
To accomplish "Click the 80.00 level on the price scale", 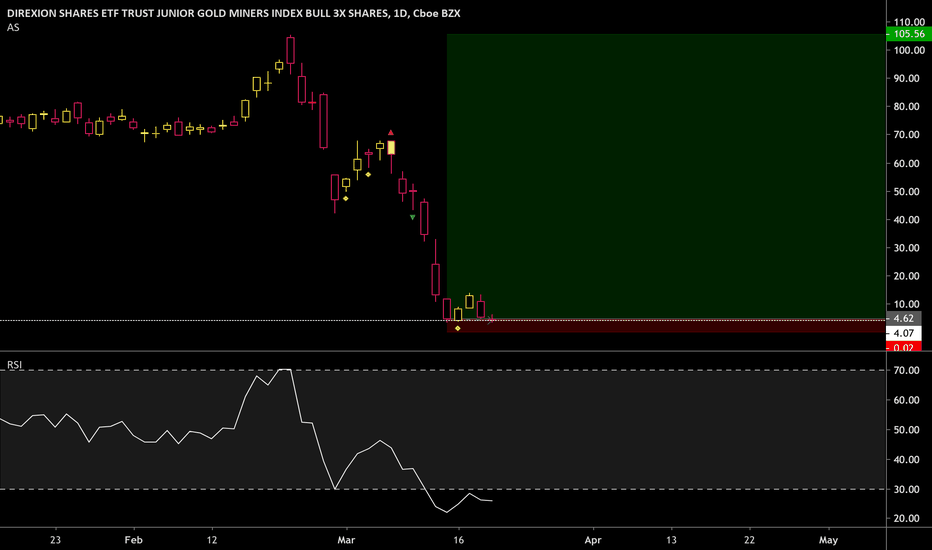I will 906,107.
